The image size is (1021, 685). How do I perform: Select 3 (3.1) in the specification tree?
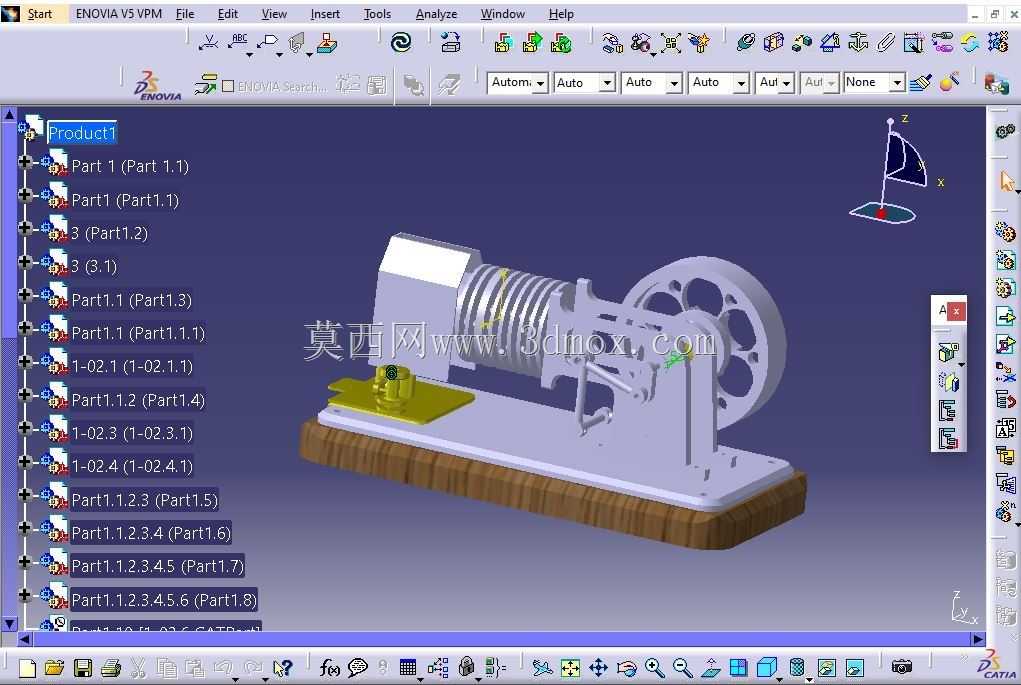click(x=94, y=266)
